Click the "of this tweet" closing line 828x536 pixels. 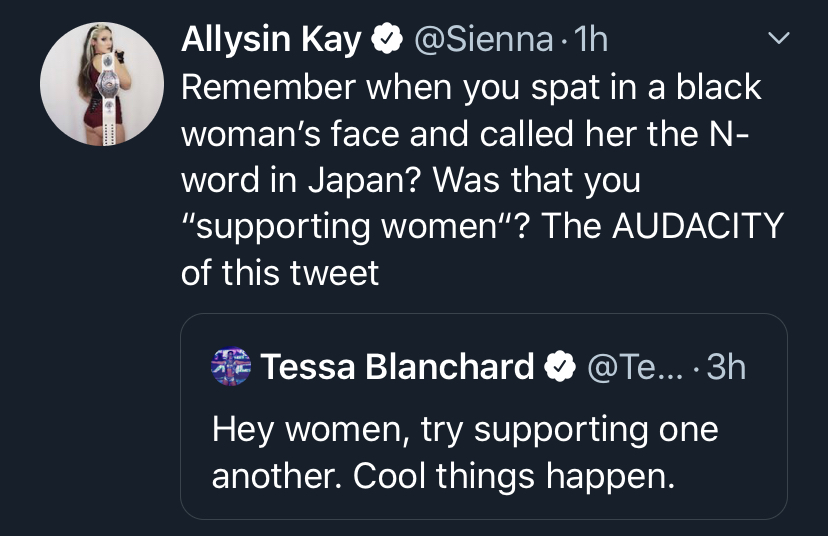pos(280,272)
